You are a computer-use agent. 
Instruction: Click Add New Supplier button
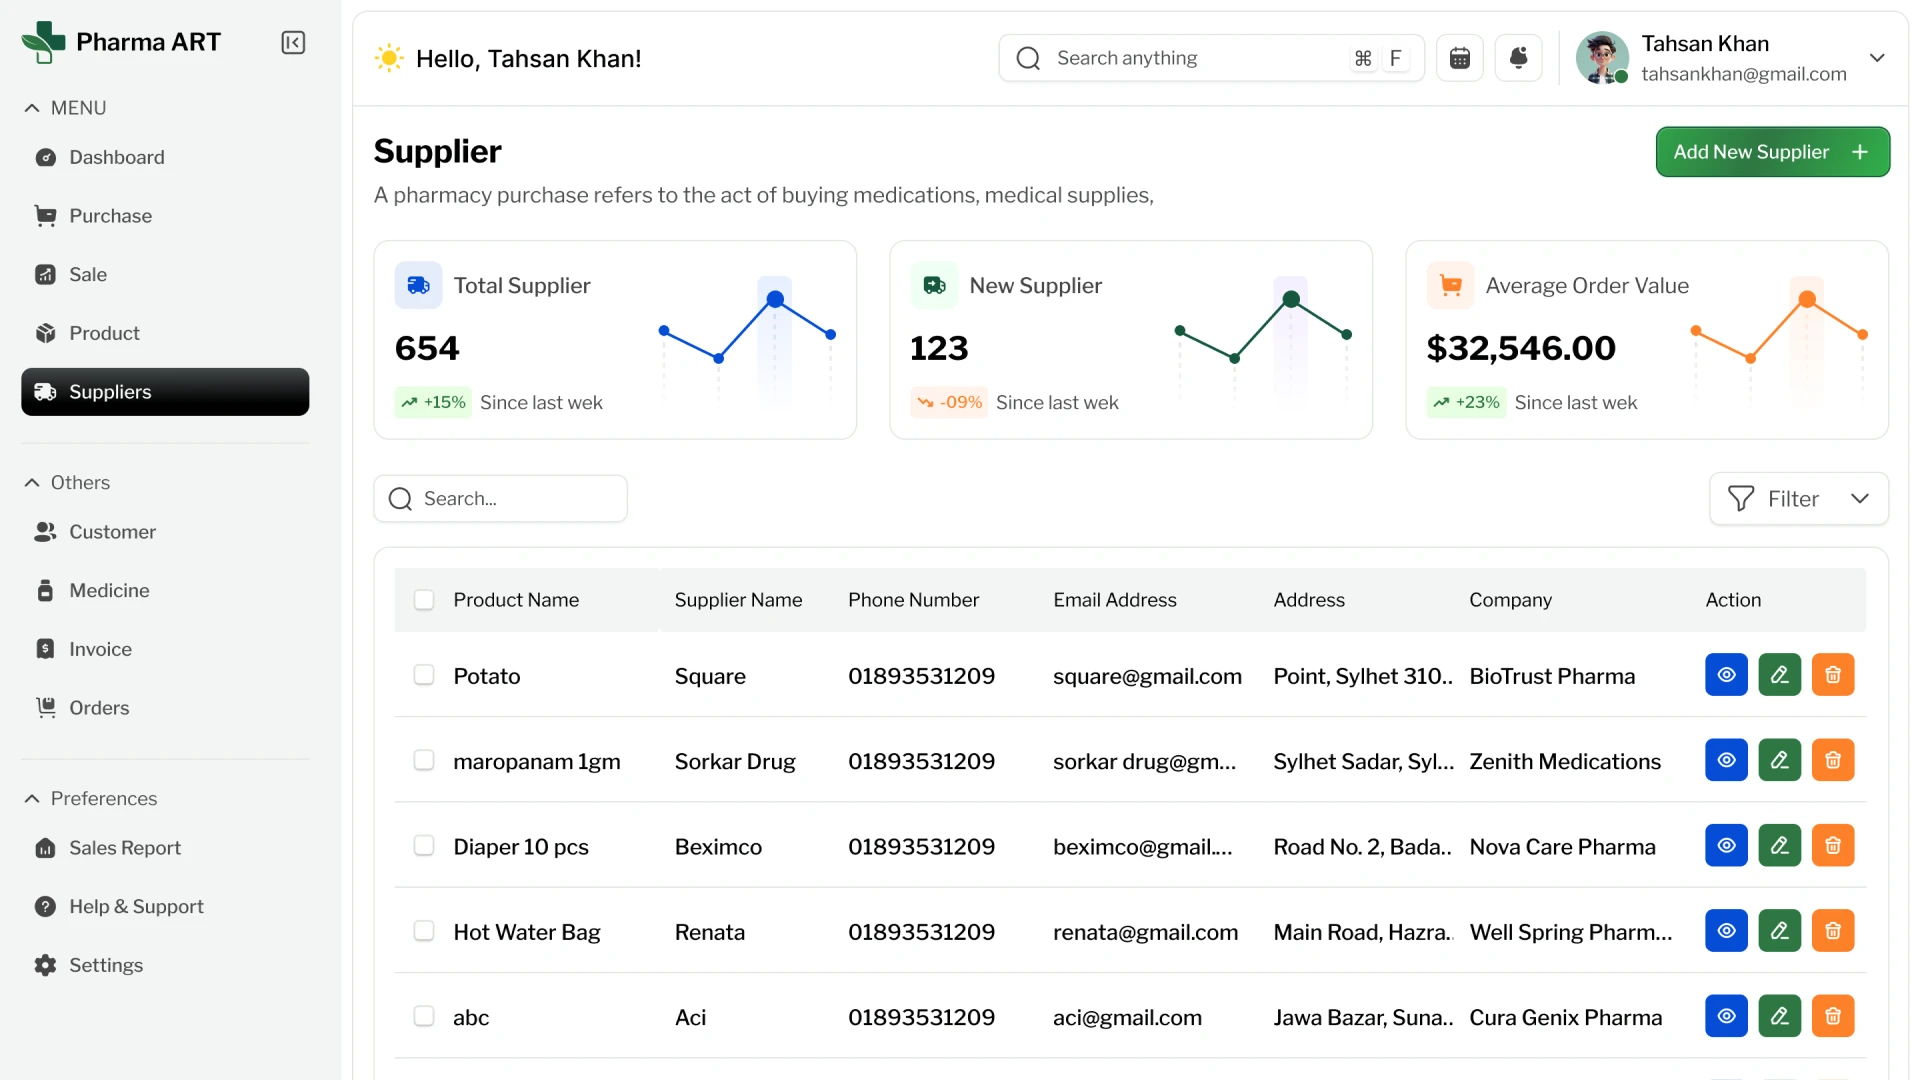point(1772,152)
